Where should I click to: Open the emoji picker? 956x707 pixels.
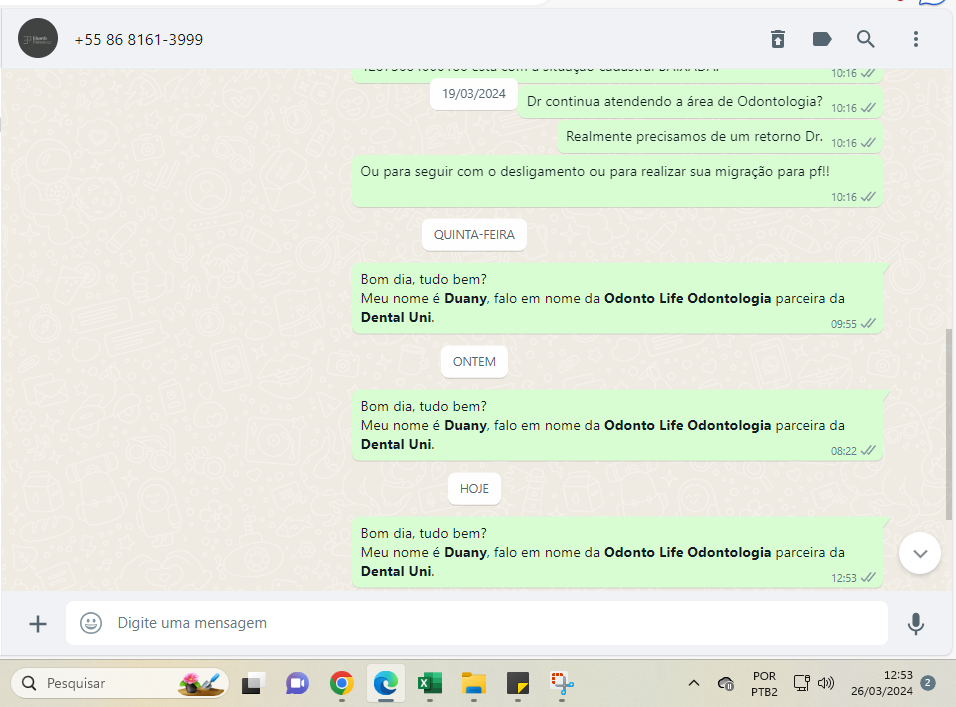(91, 623)
